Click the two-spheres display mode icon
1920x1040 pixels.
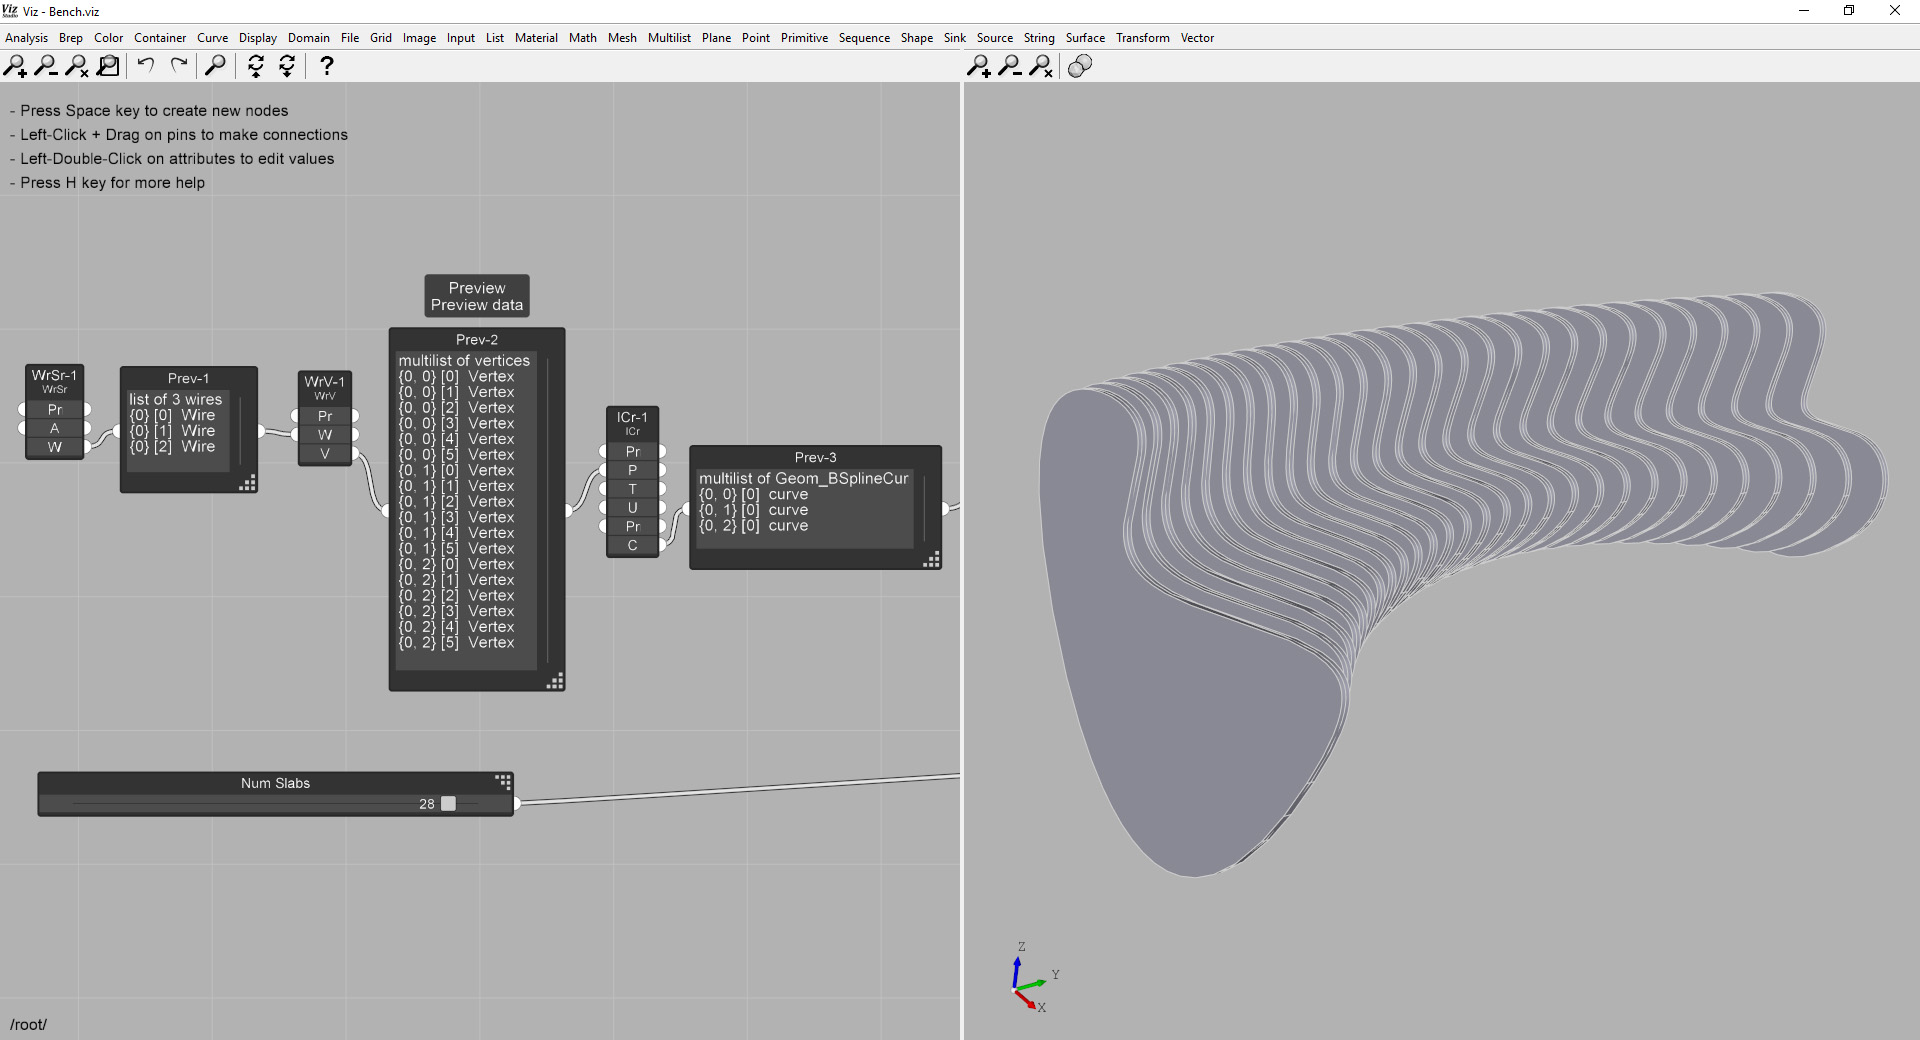[x=1080, y=66]
